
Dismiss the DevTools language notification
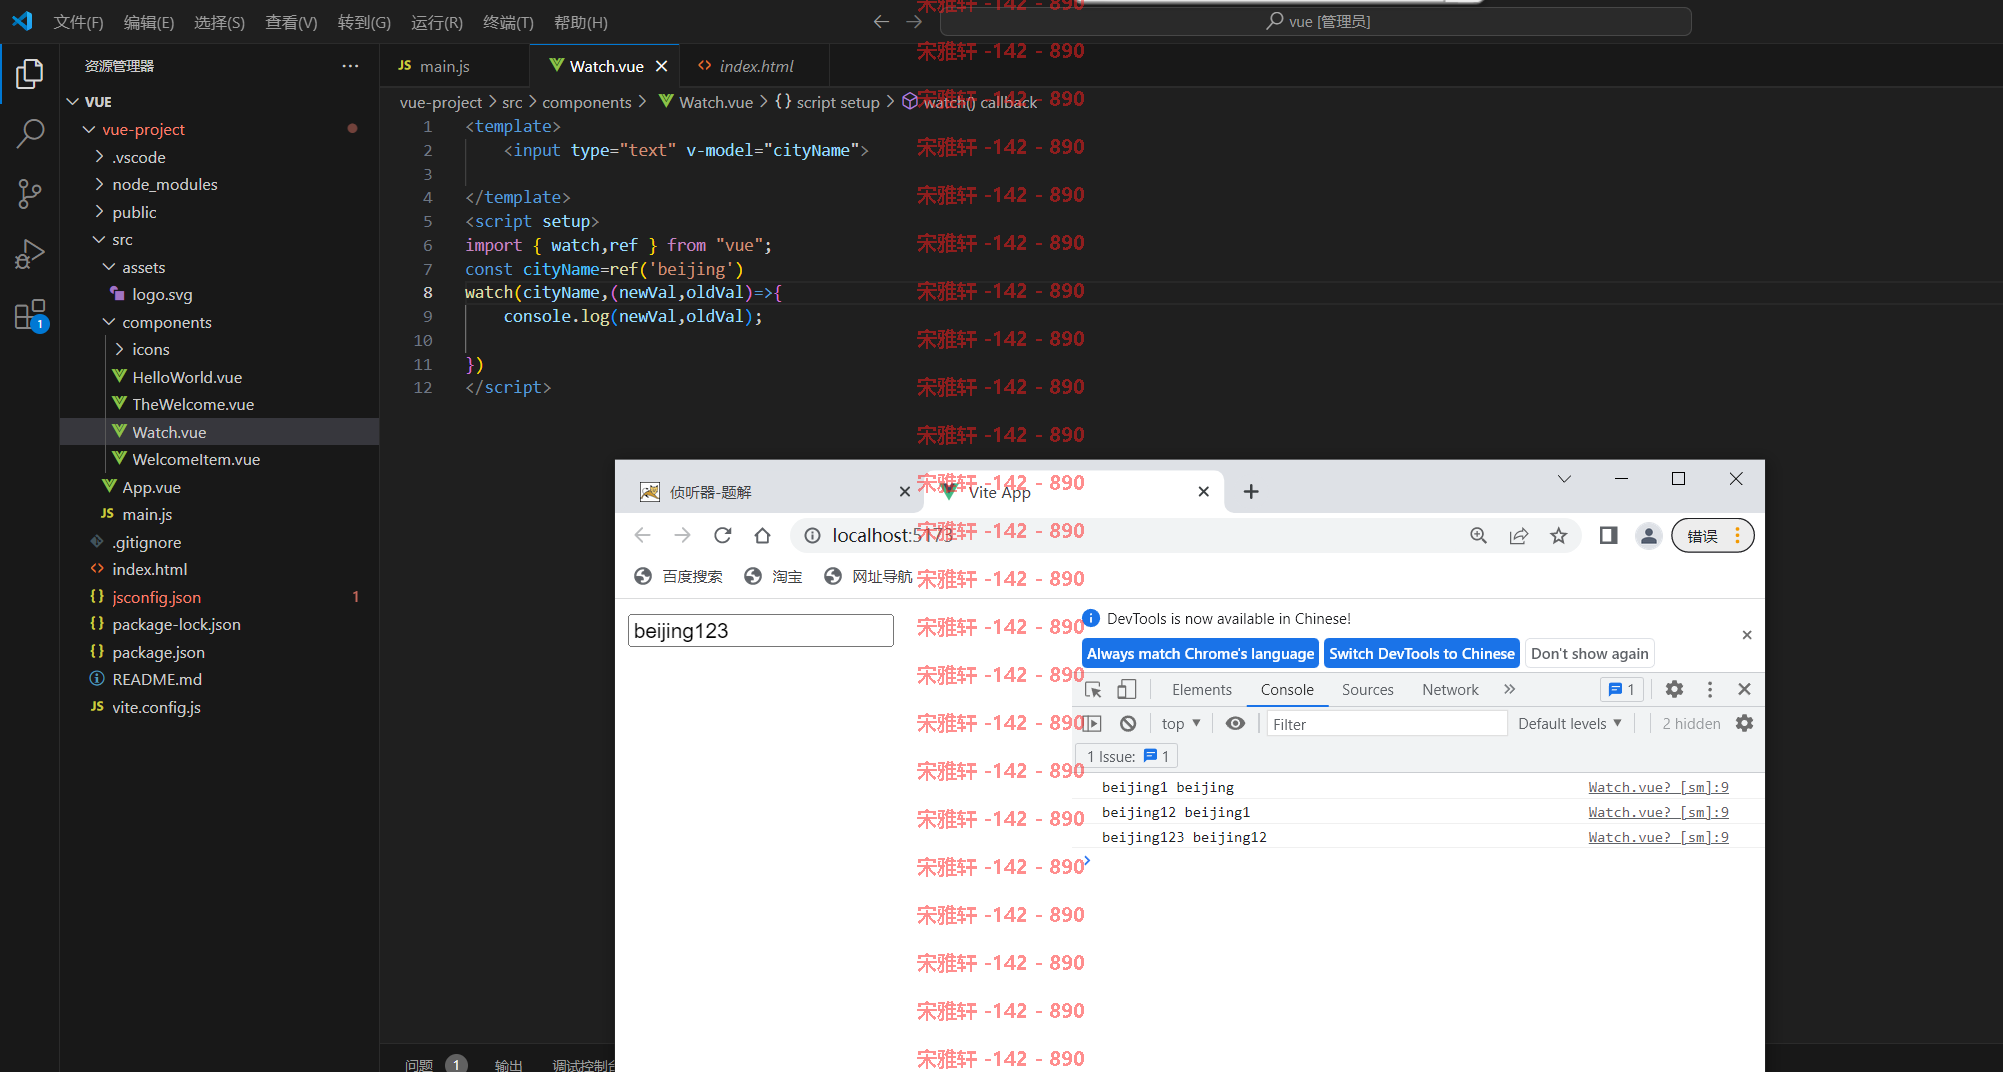coord(1746,635)
